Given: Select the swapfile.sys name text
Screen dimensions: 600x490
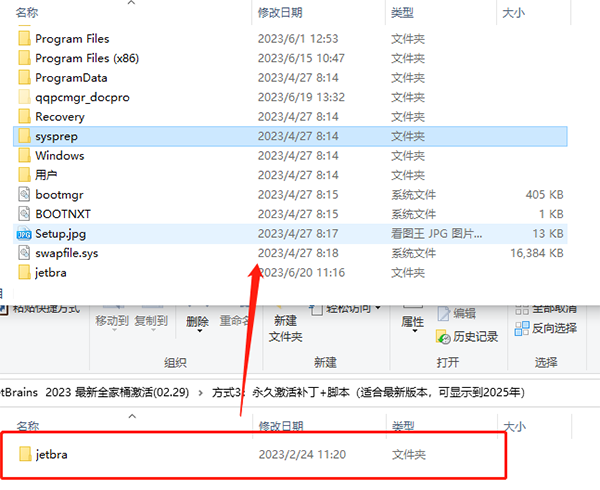Looking at the screenshot, I should tap(67, 253).
